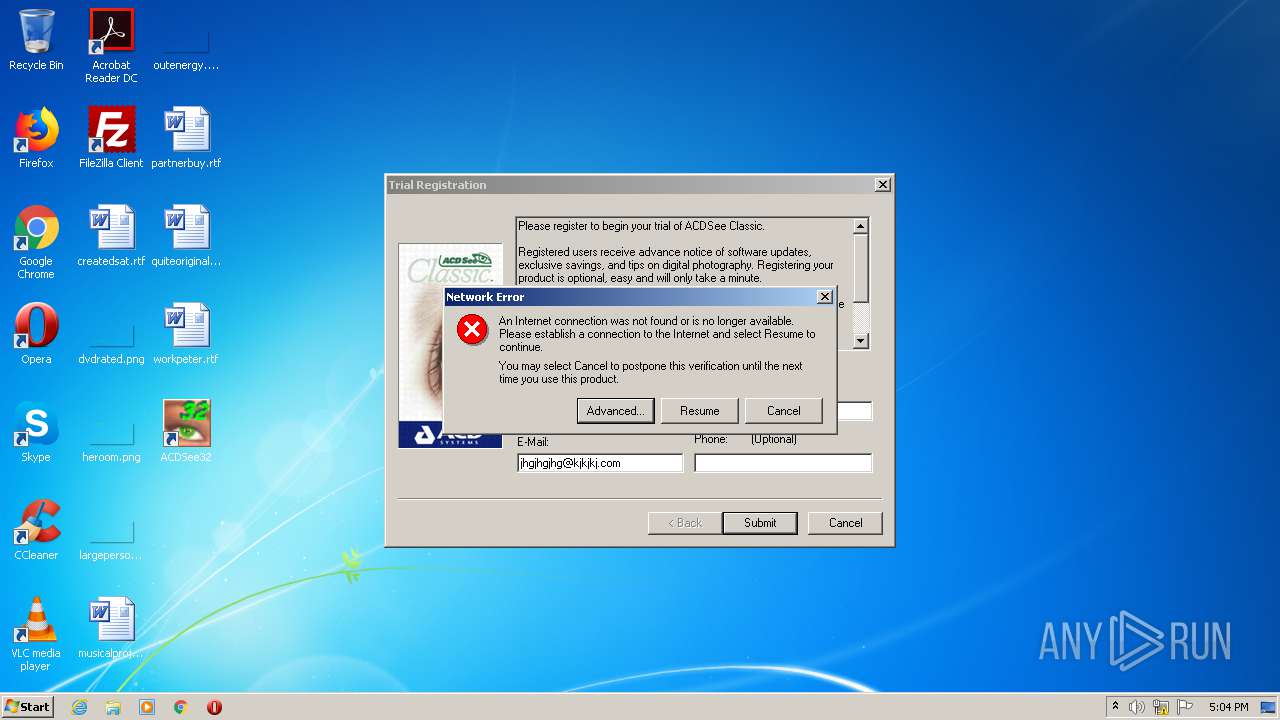Screen dimensions: 1280x720
Task: Open Action Center flag tray icon
Action: pos(1185,707)
